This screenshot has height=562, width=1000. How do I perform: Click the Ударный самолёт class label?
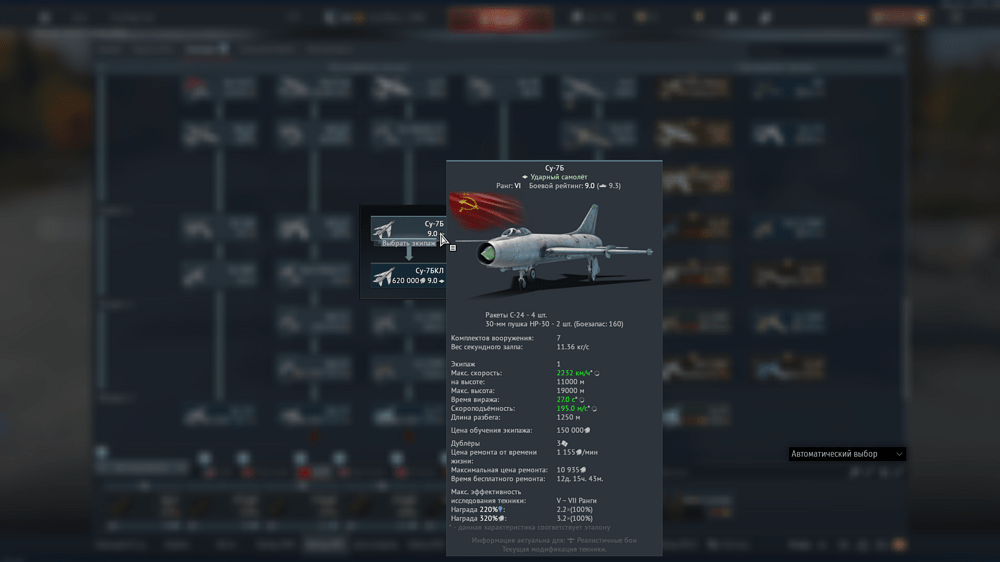[559, 177]
